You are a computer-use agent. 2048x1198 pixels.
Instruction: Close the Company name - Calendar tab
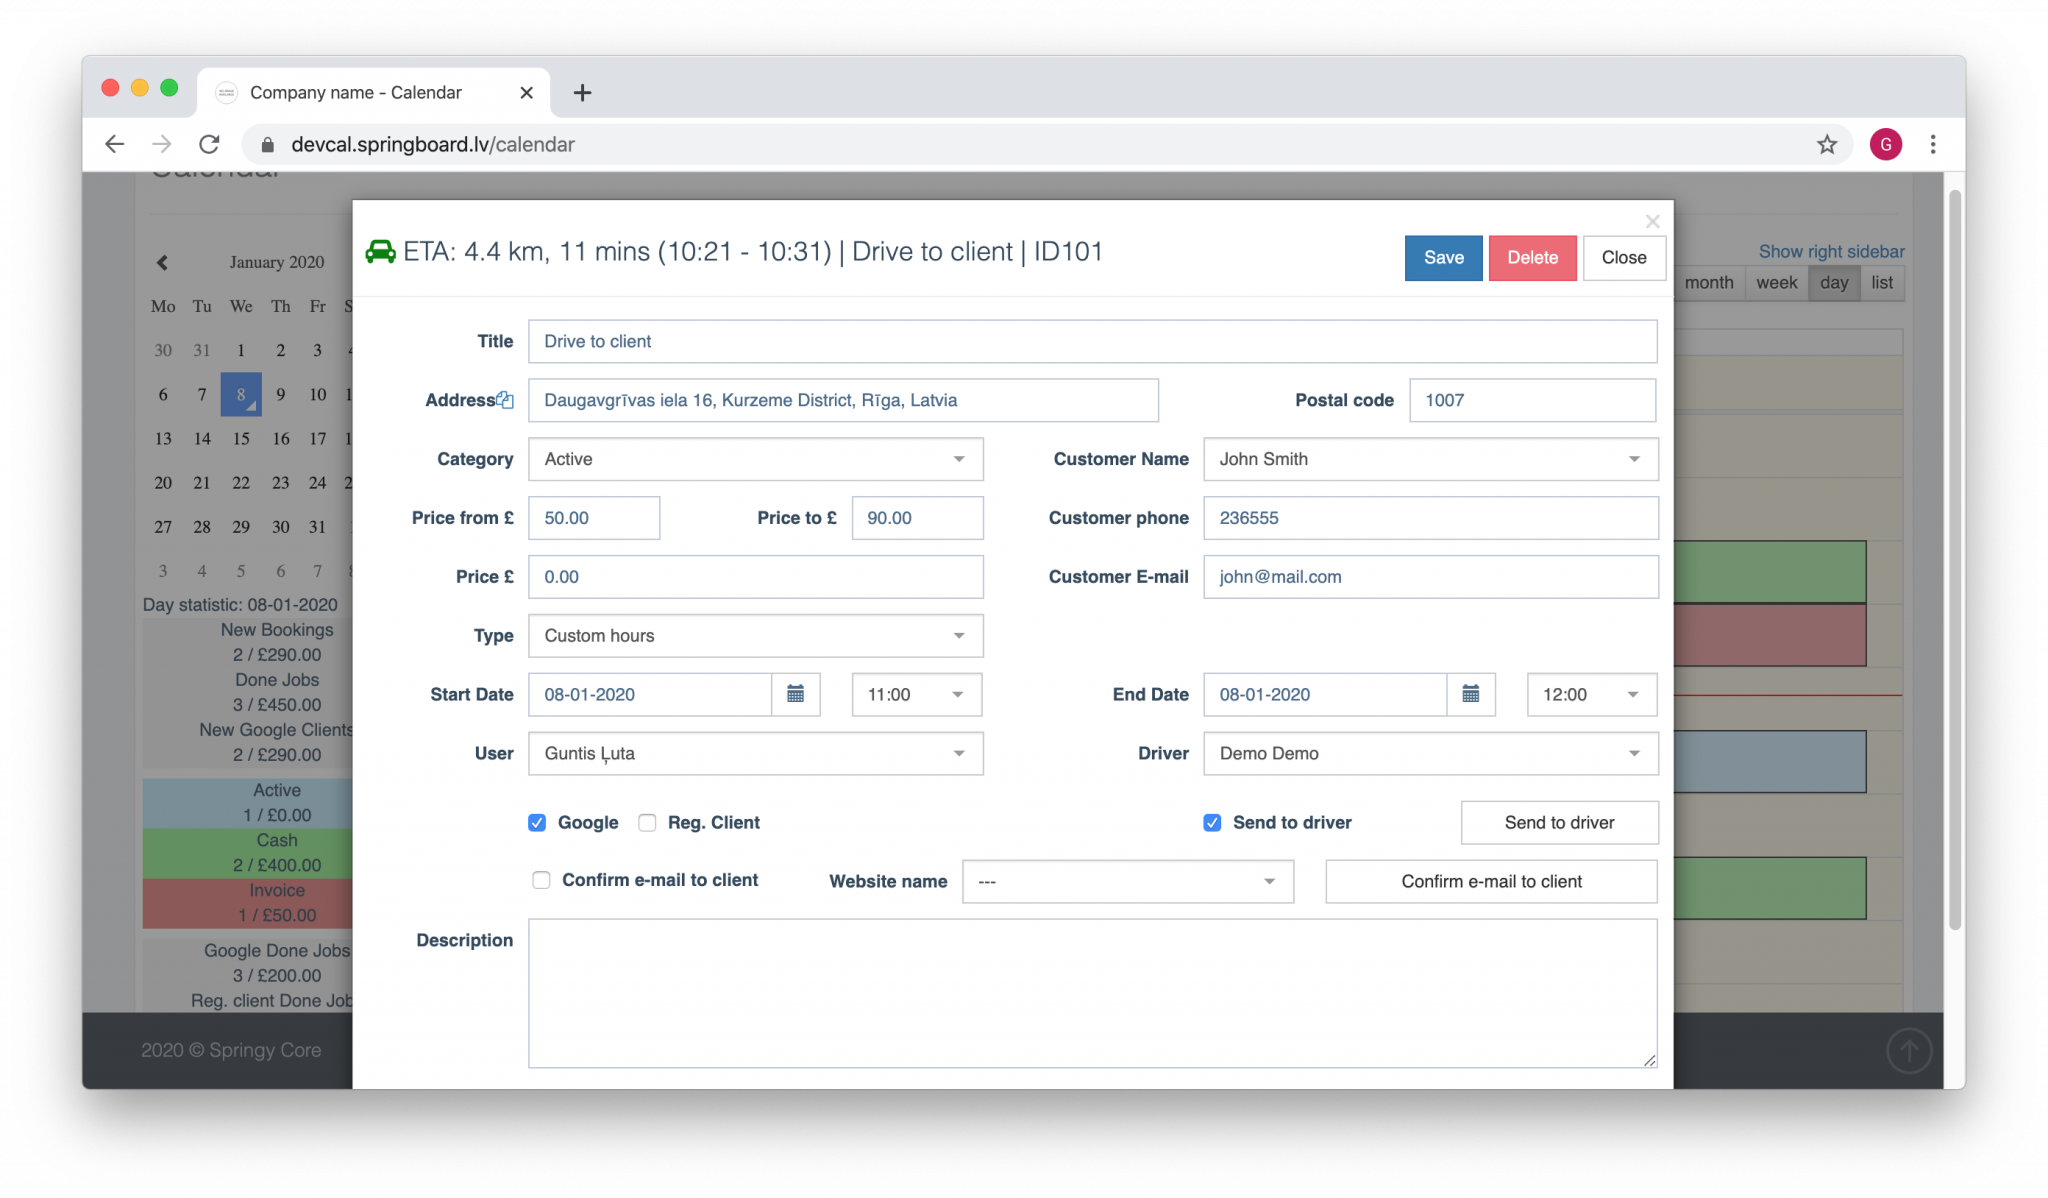pyautogui.click(x=526, y=92)
